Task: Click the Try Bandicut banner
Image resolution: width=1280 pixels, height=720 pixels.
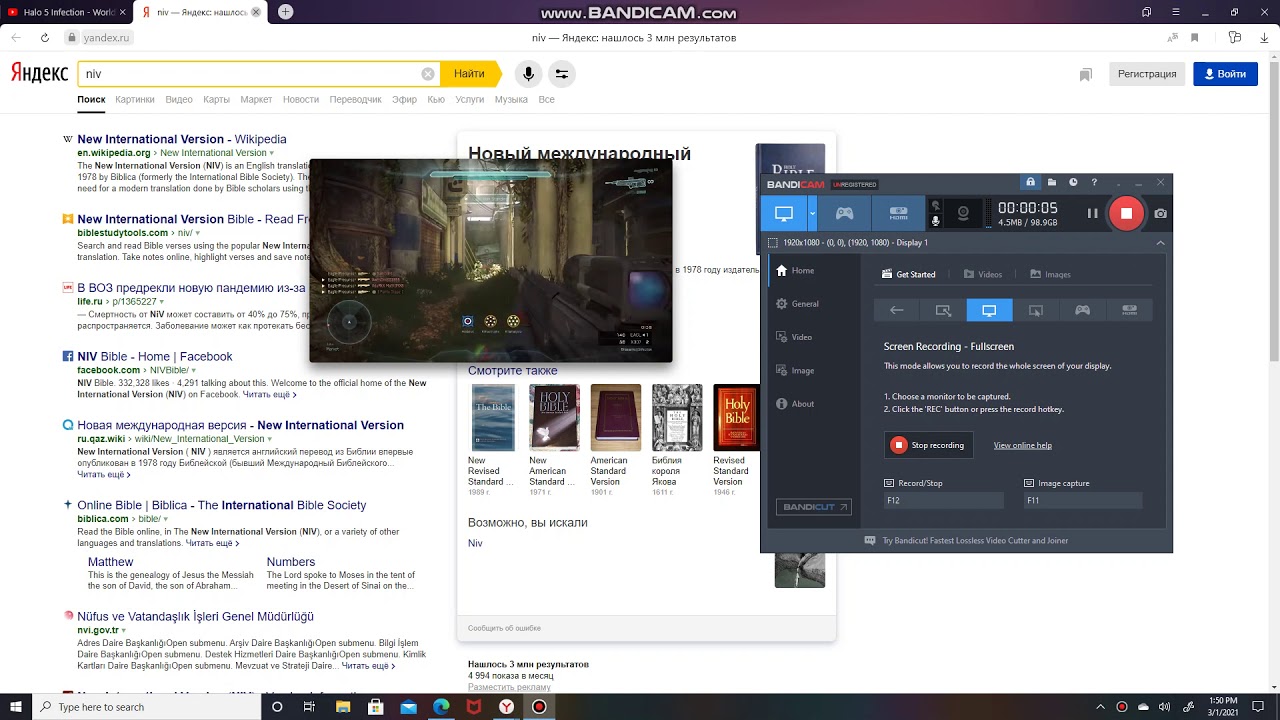Action: (966, 541)
